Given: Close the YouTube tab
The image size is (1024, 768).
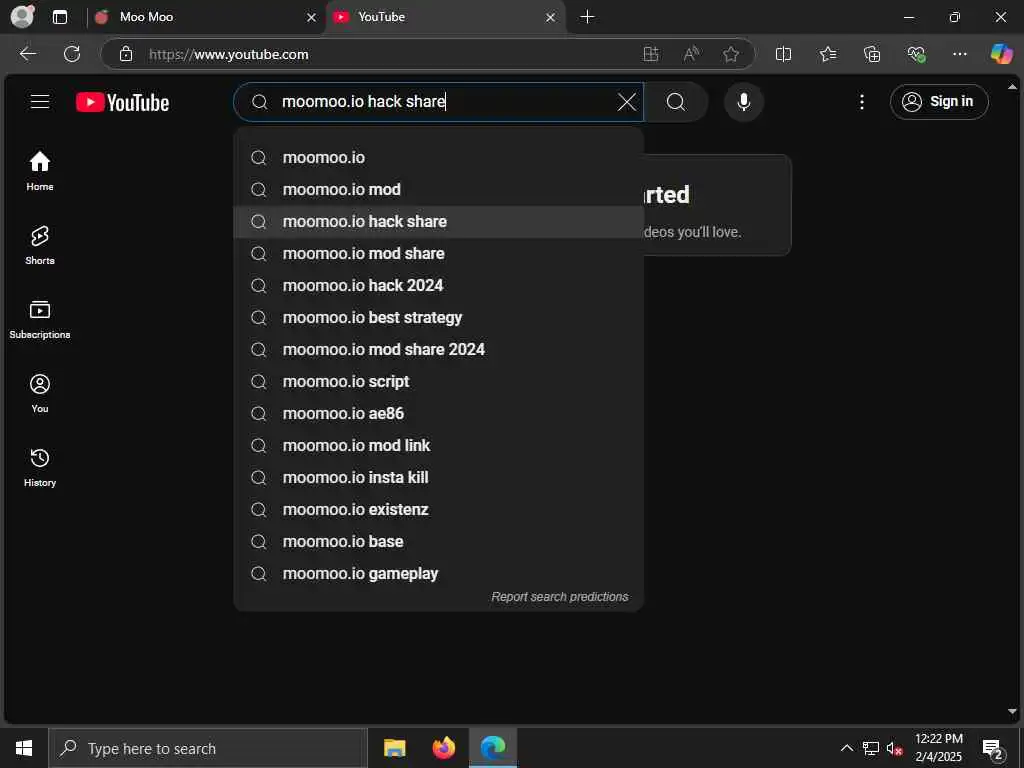Looking at the screenshot, I should click(x=551, y=18).
